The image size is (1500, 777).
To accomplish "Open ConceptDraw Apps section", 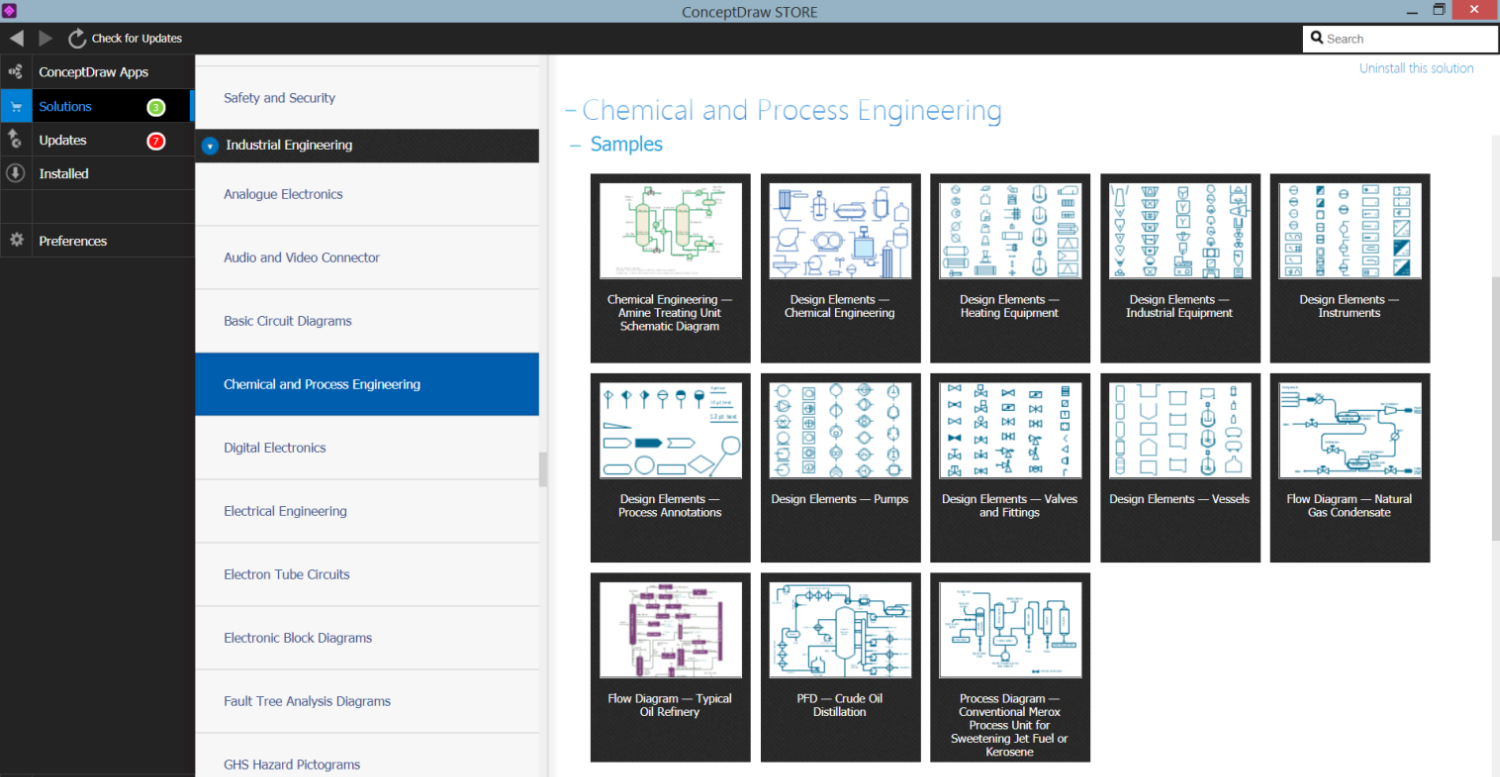I will pos(97,72).
